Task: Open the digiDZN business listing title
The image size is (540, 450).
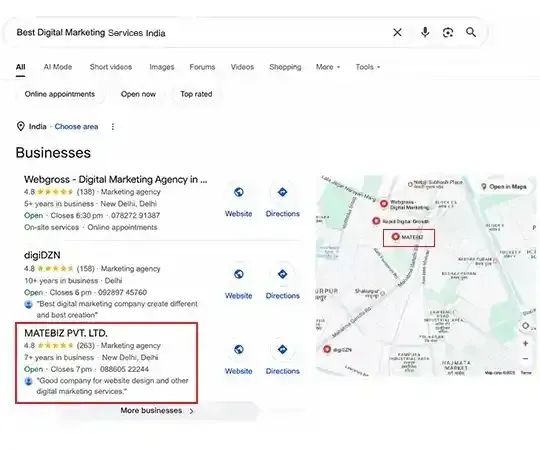Action: point(42,255)
